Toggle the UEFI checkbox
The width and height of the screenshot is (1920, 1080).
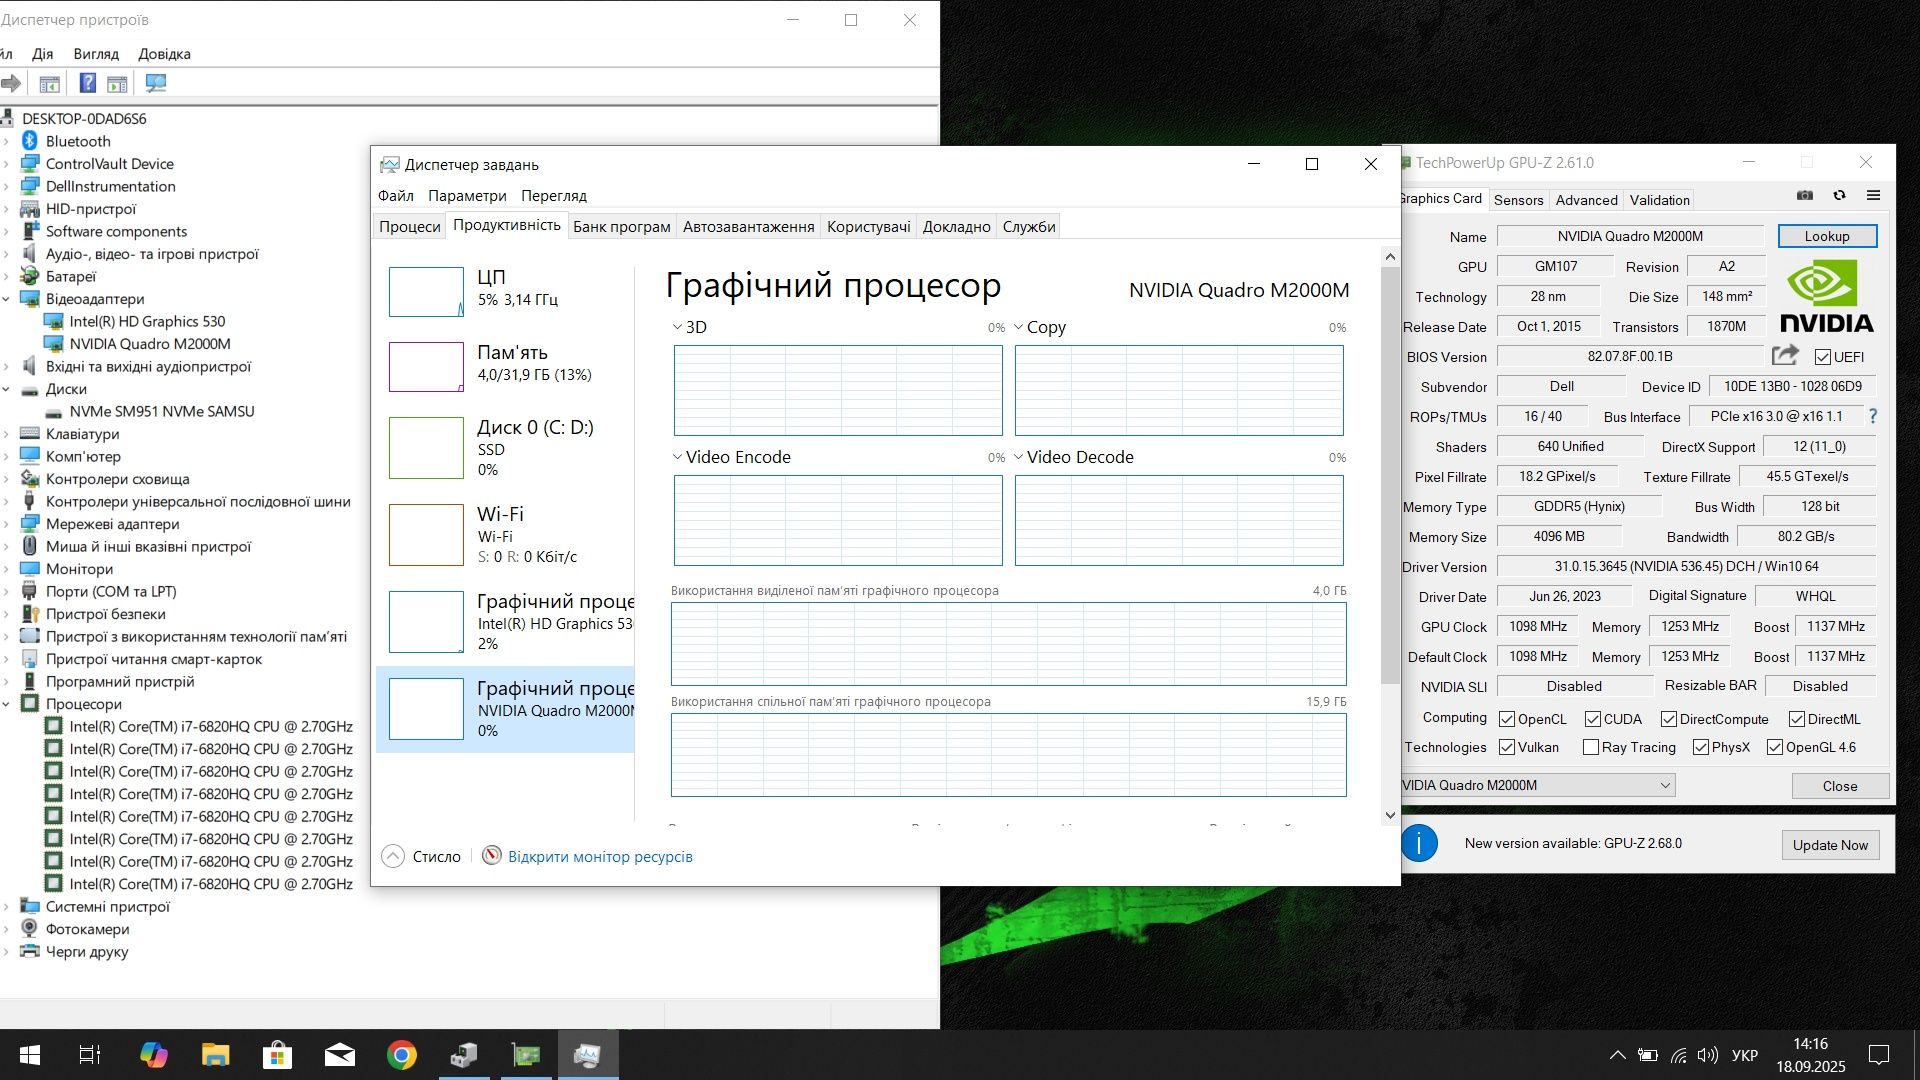point(1822,357)
